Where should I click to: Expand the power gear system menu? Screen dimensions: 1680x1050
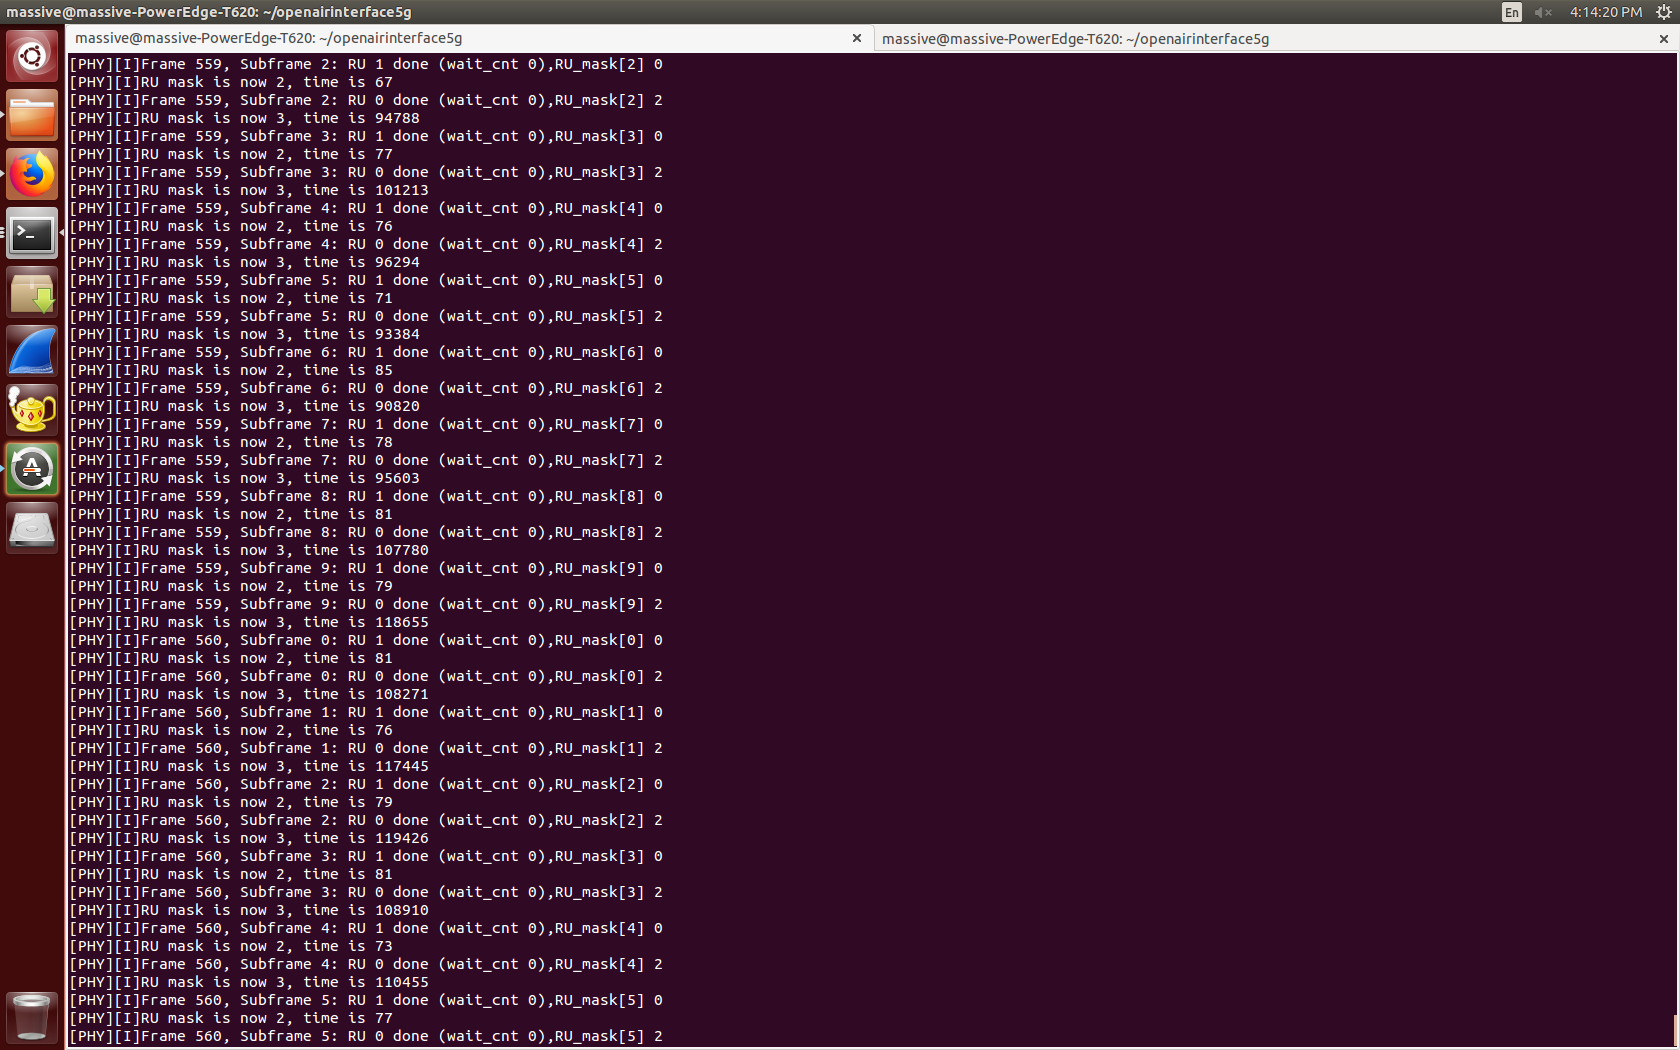click(x=1663, y=12)
